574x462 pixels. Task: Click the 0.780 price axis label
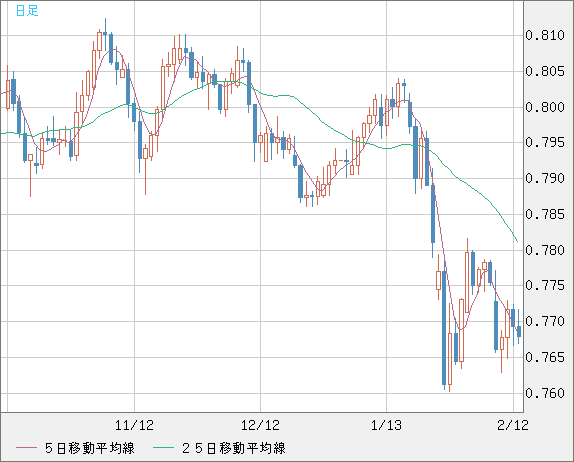click(x=545, y=250)
